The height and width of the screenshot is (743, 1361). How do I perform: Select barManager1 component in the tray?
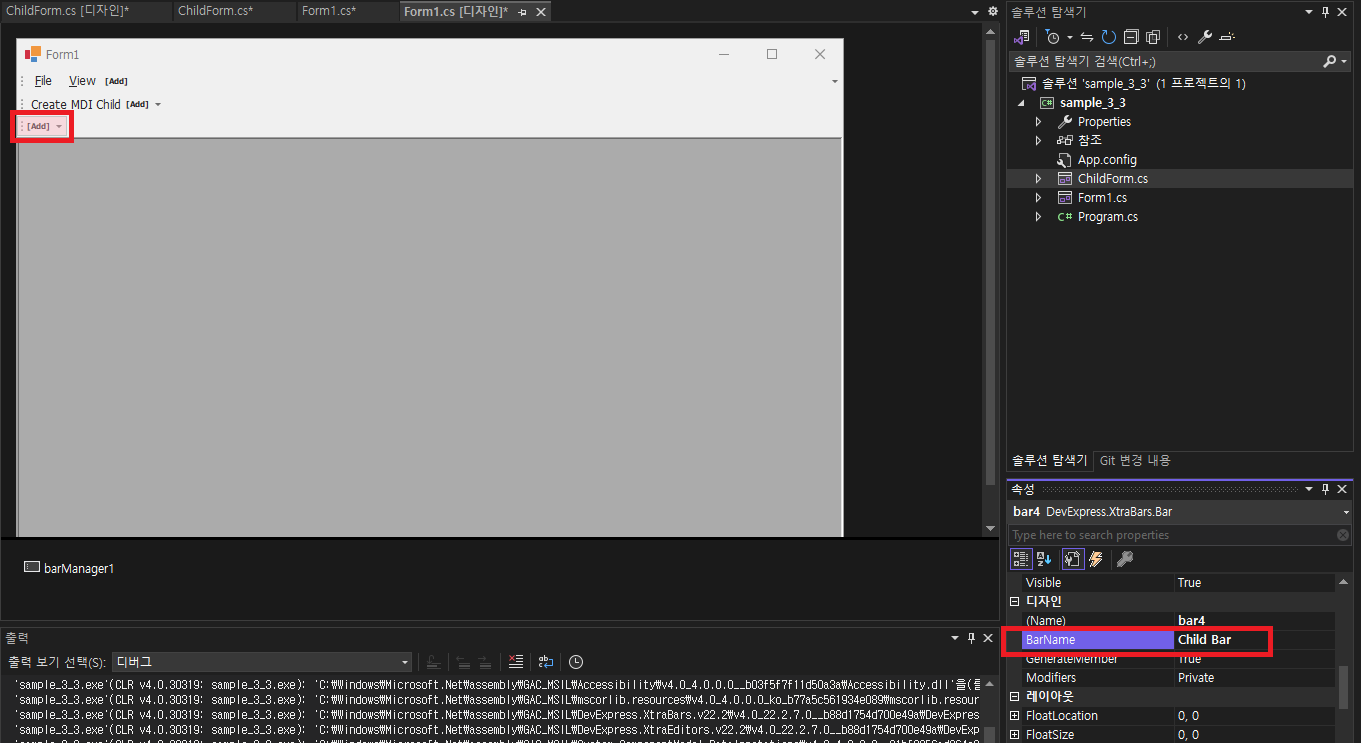(x=69, y=568)
